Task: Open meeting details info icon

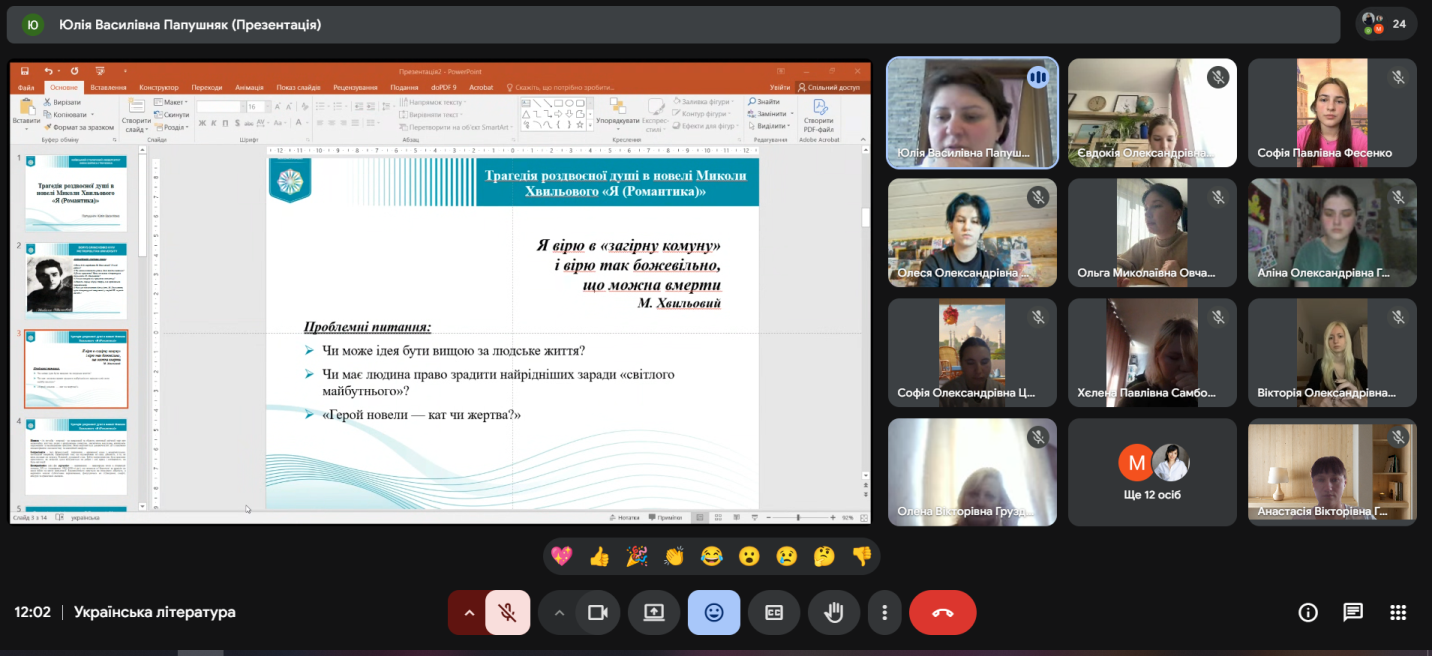Action: [x=1306, y=612]
